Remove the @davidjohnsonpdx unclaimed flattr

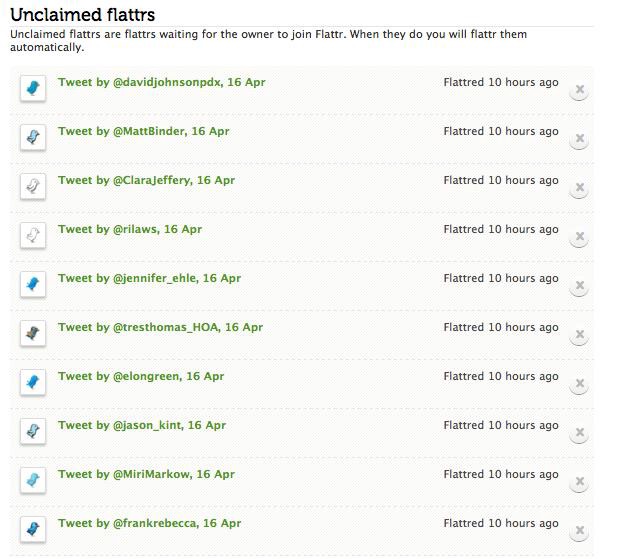pyautogui.click(x=579, y=90)
